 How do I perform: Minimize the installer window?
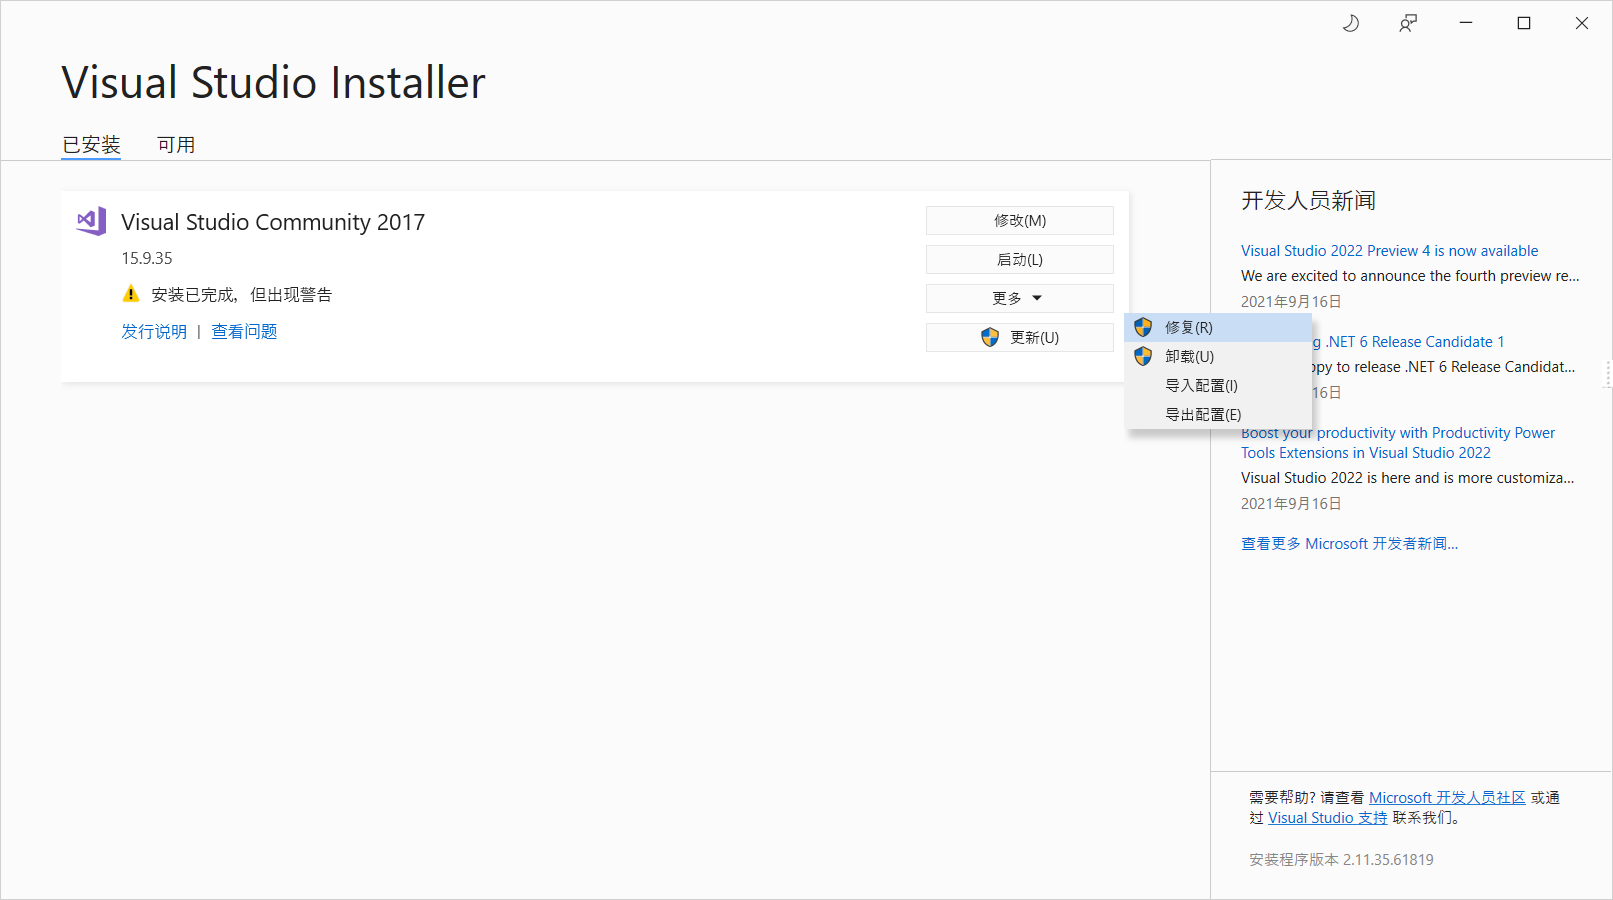1466,23
